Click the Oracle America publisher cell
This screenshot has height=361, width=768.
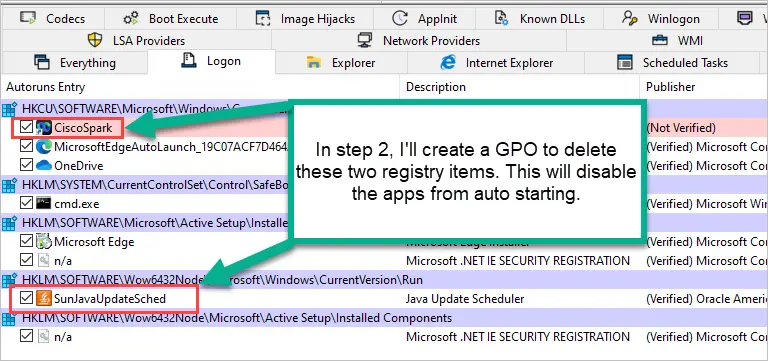click(706, 299)
